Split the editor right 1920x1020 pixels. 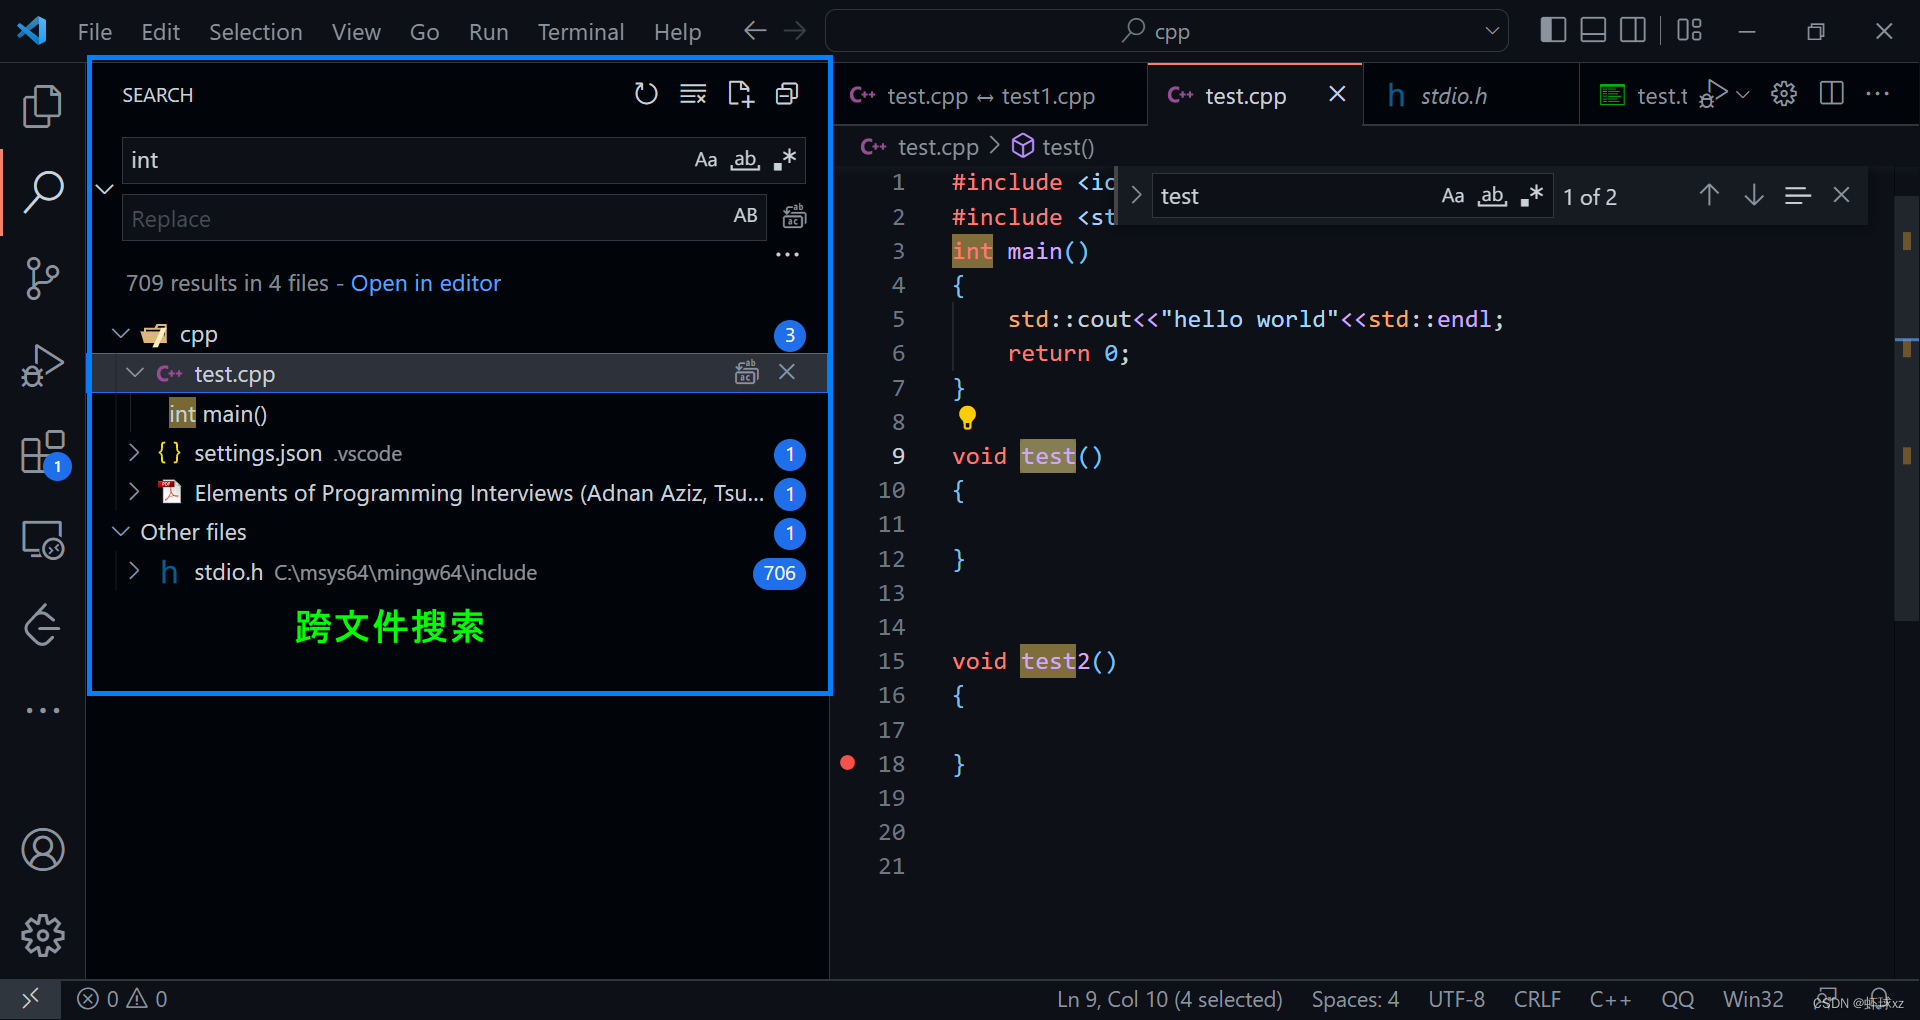pyautogui.click(x=1832, y=94)
